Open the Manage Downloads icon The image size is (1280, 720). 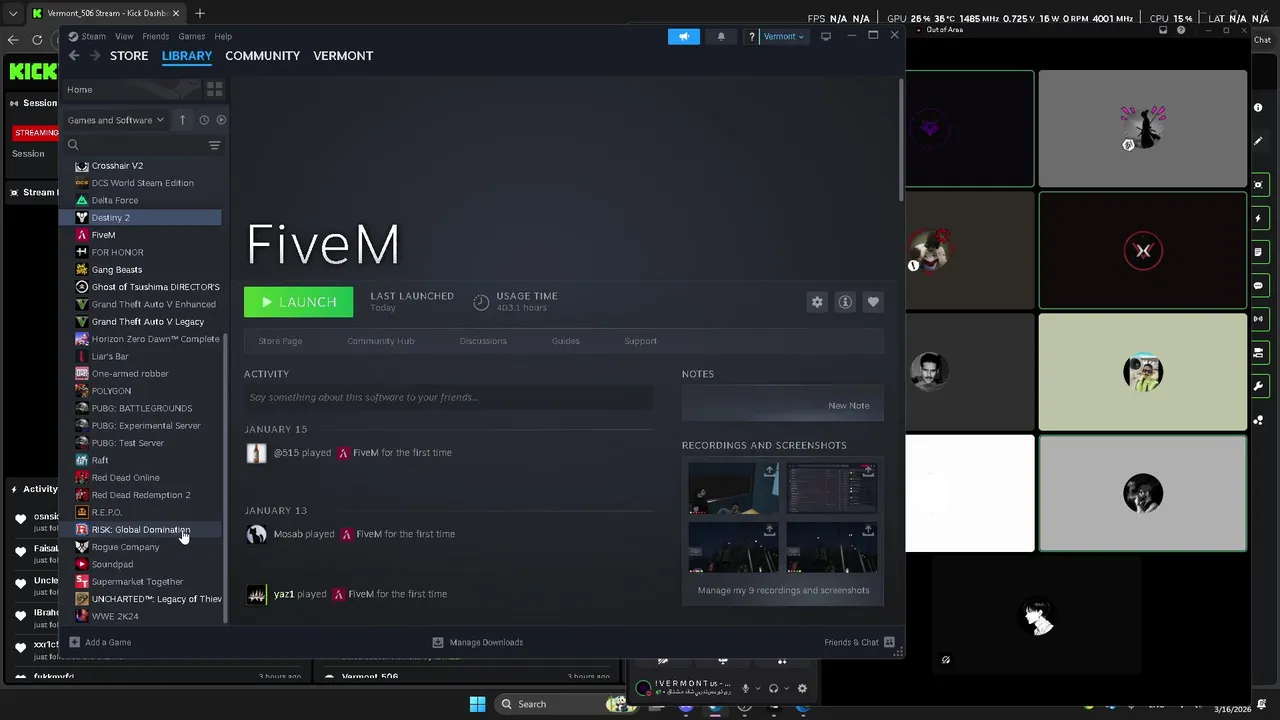coord(438,642)
